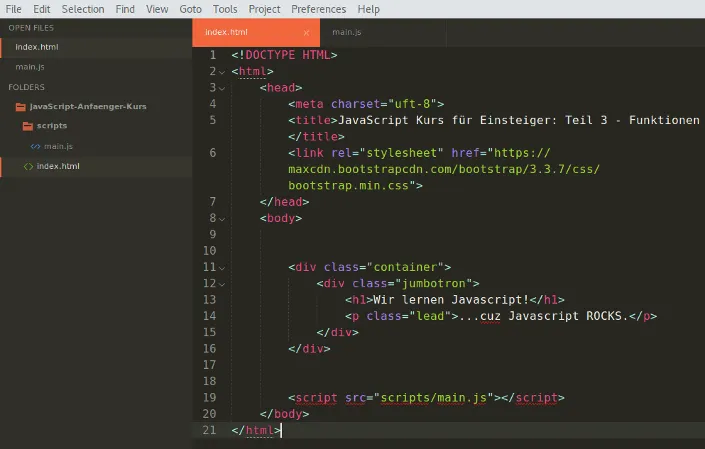This screenshot has width=705, height=449.
Task: Open the Project menu
Action: click(x=264, y=9)
